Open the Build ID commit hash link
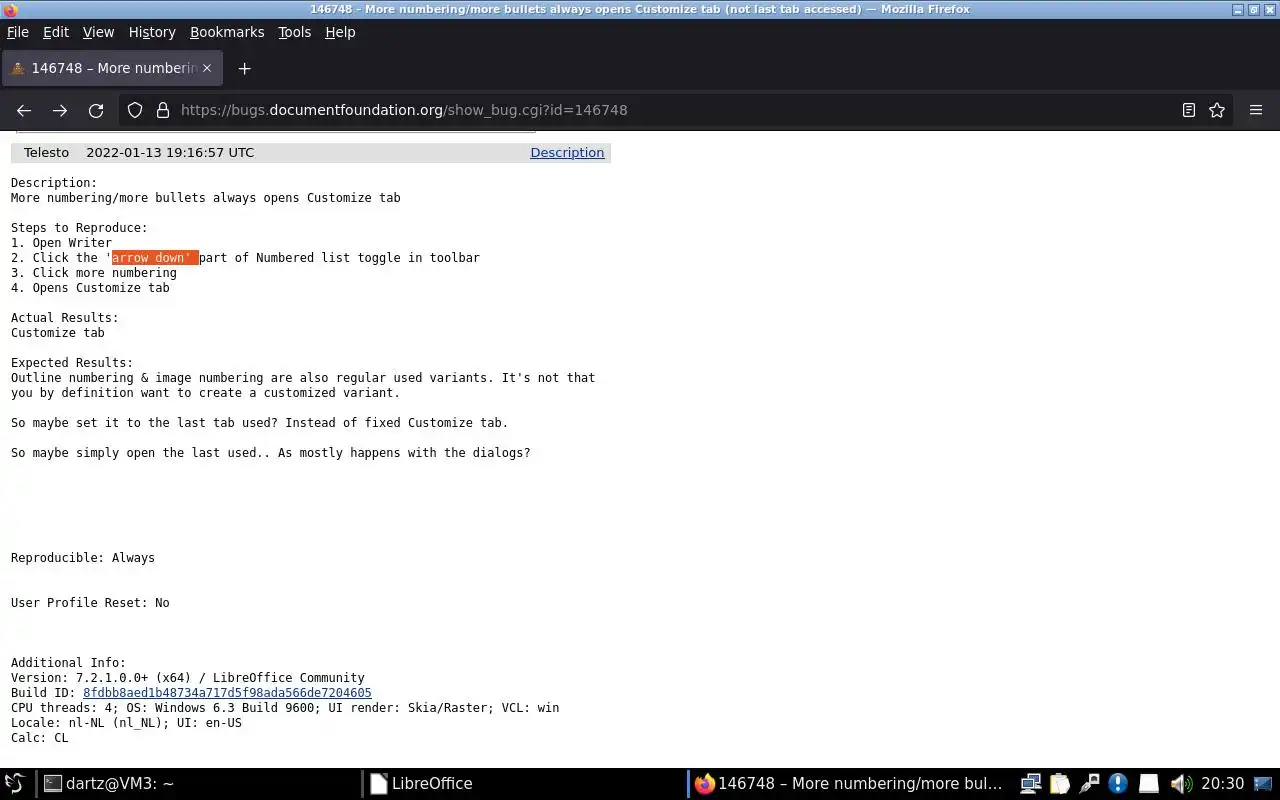Viewport: 1280px width, 800px height. point(227,693)
